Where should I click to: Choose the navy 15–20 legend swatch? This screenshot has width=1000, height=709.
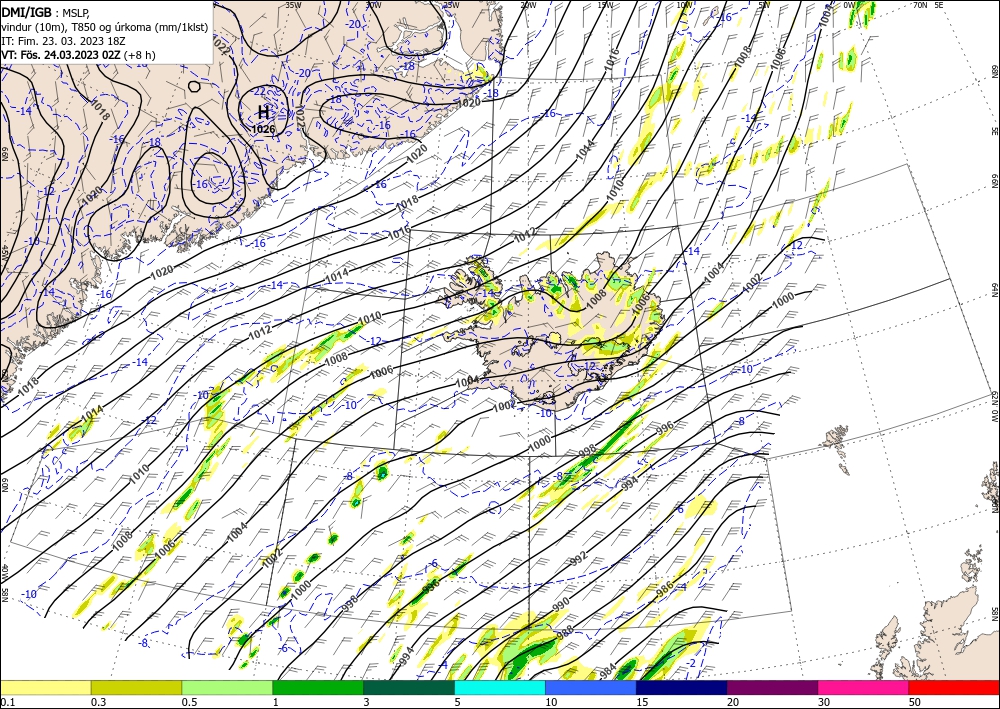pos(682,687)
